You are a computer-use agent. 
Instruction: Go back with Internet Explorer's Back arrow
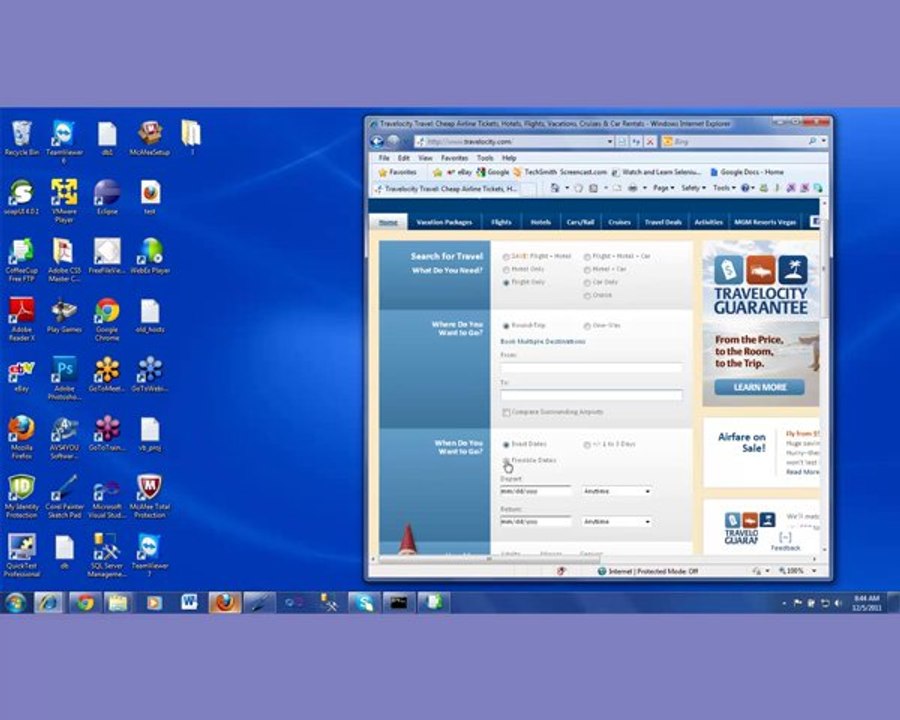377,141
